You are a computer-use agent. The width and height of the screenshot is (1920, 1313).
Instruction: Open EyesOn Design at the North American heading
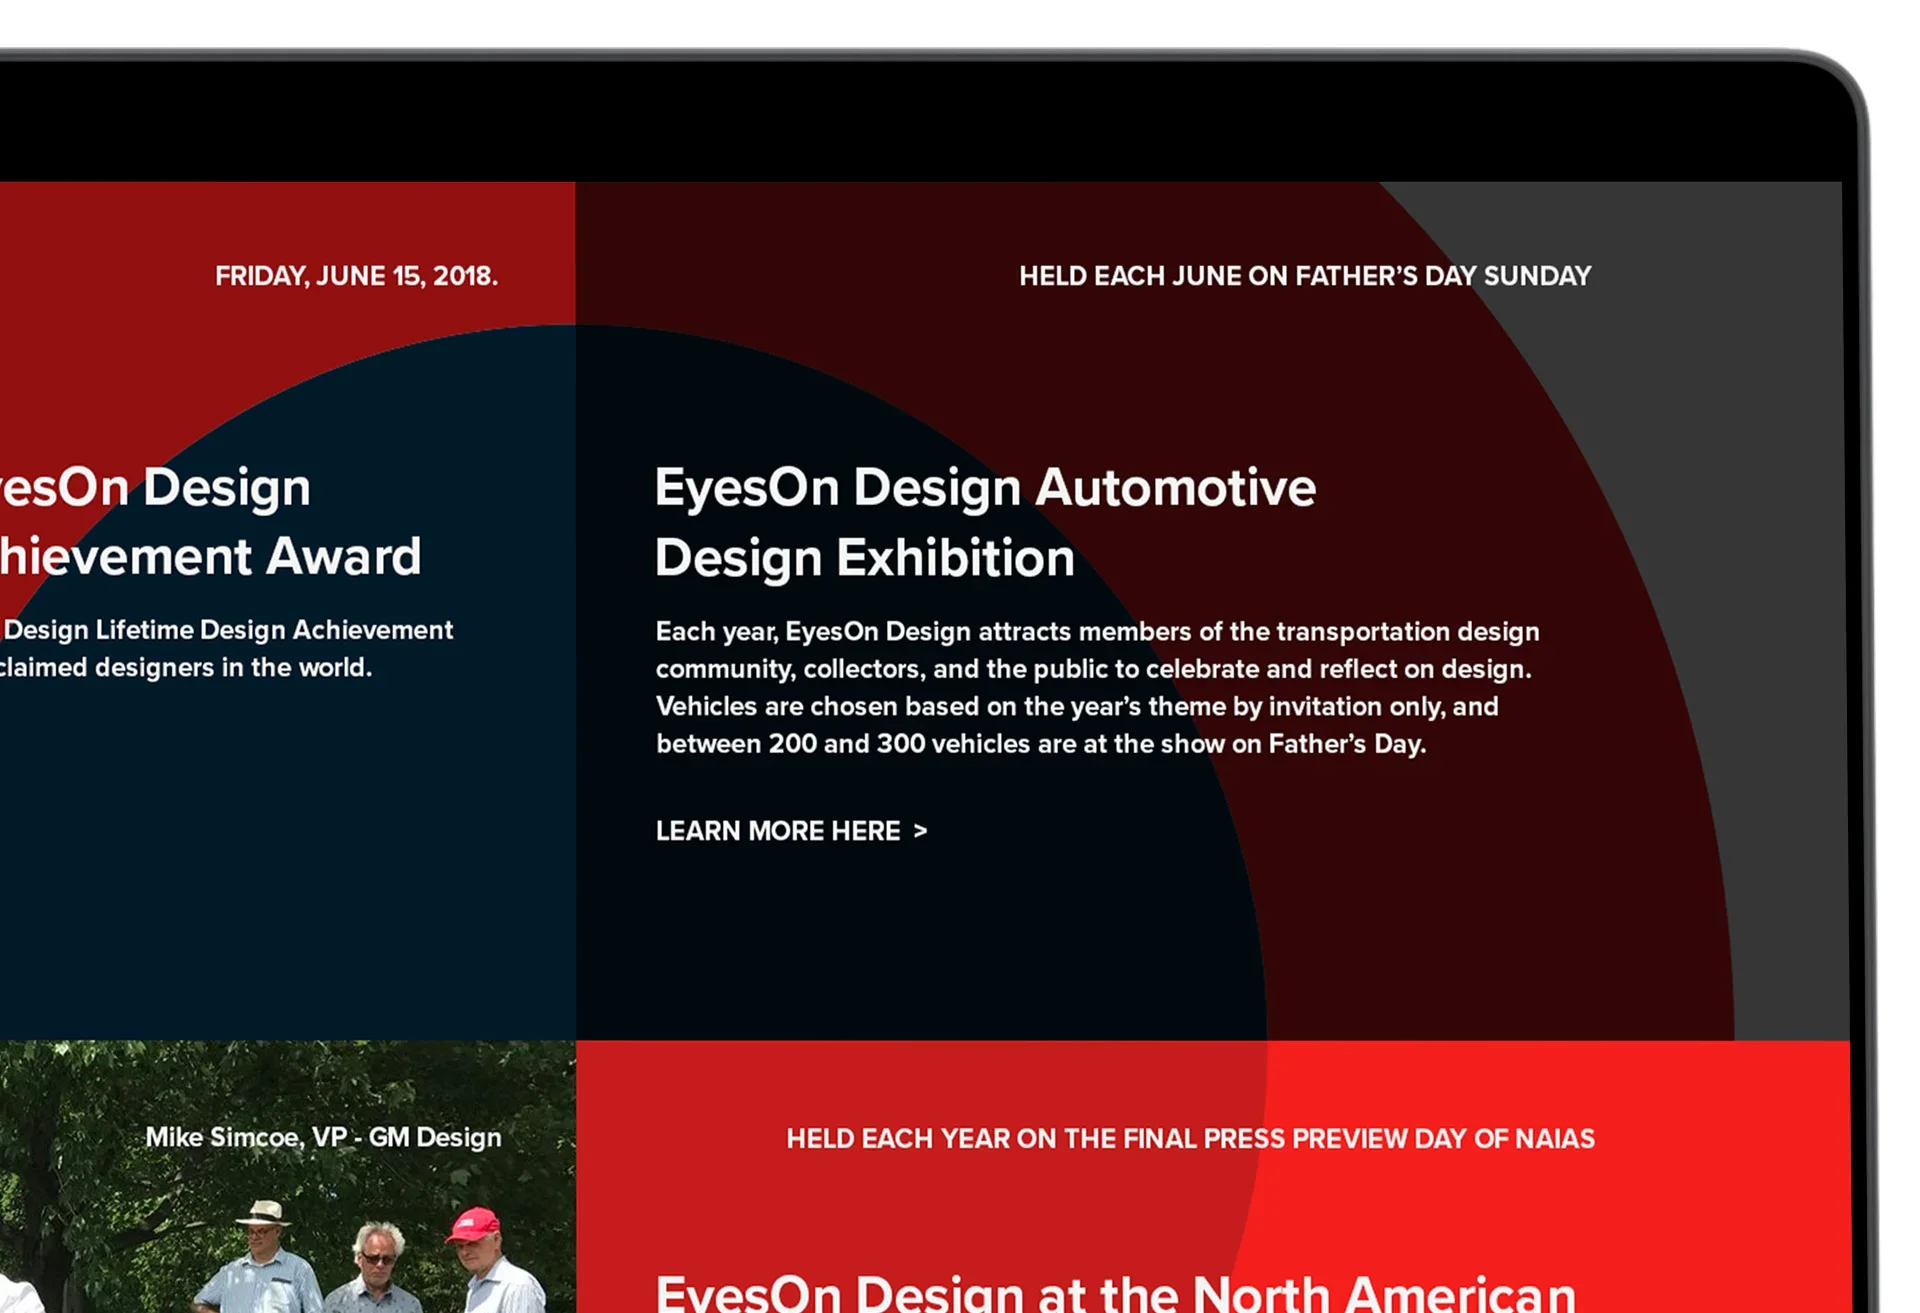point(1115,1293)
